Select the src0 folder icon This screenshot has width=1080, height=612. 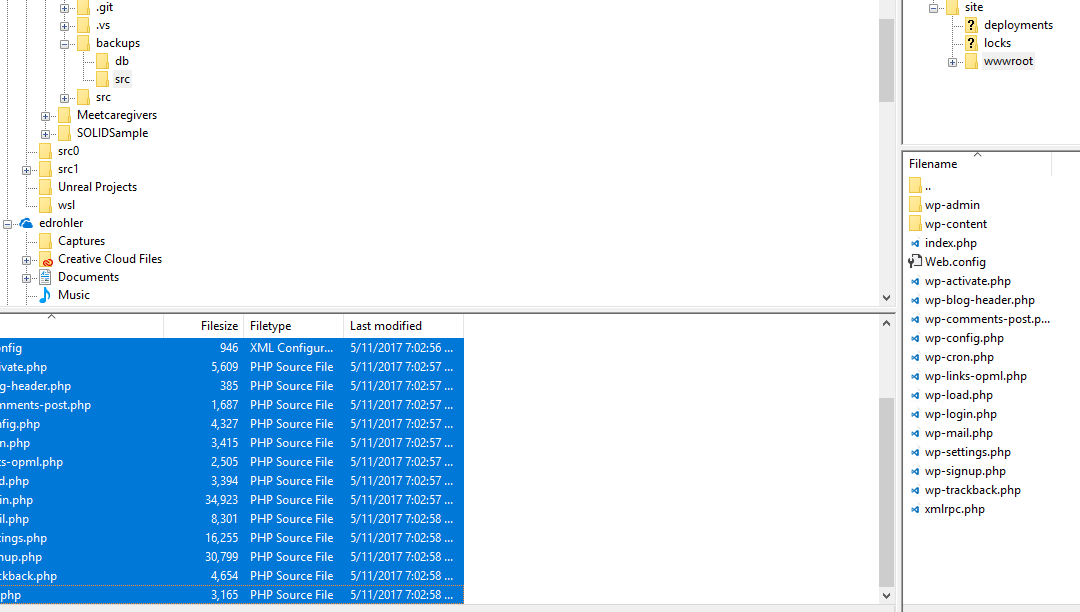(x=45, y=151)
